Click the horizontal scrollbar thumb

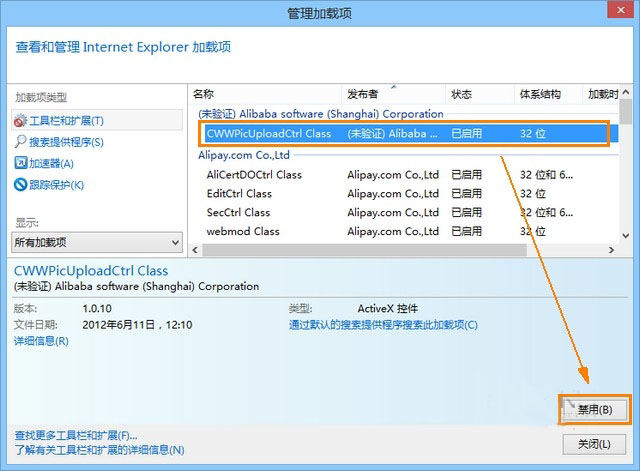[364, 250]
